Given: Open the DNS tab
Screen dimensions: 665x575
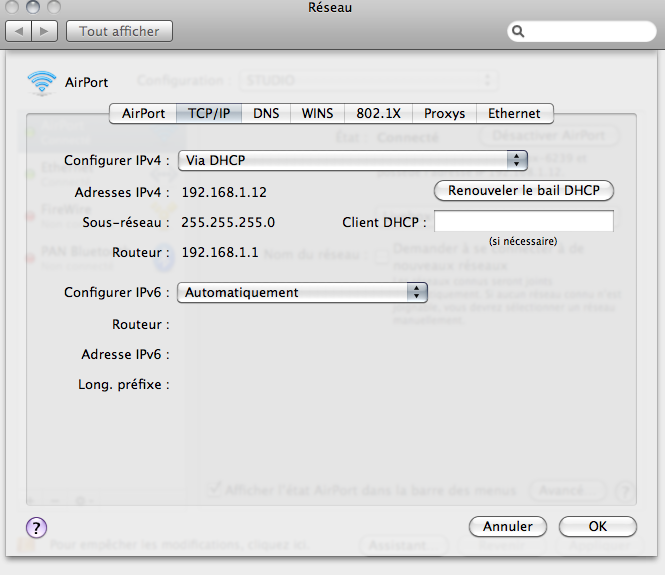Looking at the screenshot, I should (x=266, y=114).
